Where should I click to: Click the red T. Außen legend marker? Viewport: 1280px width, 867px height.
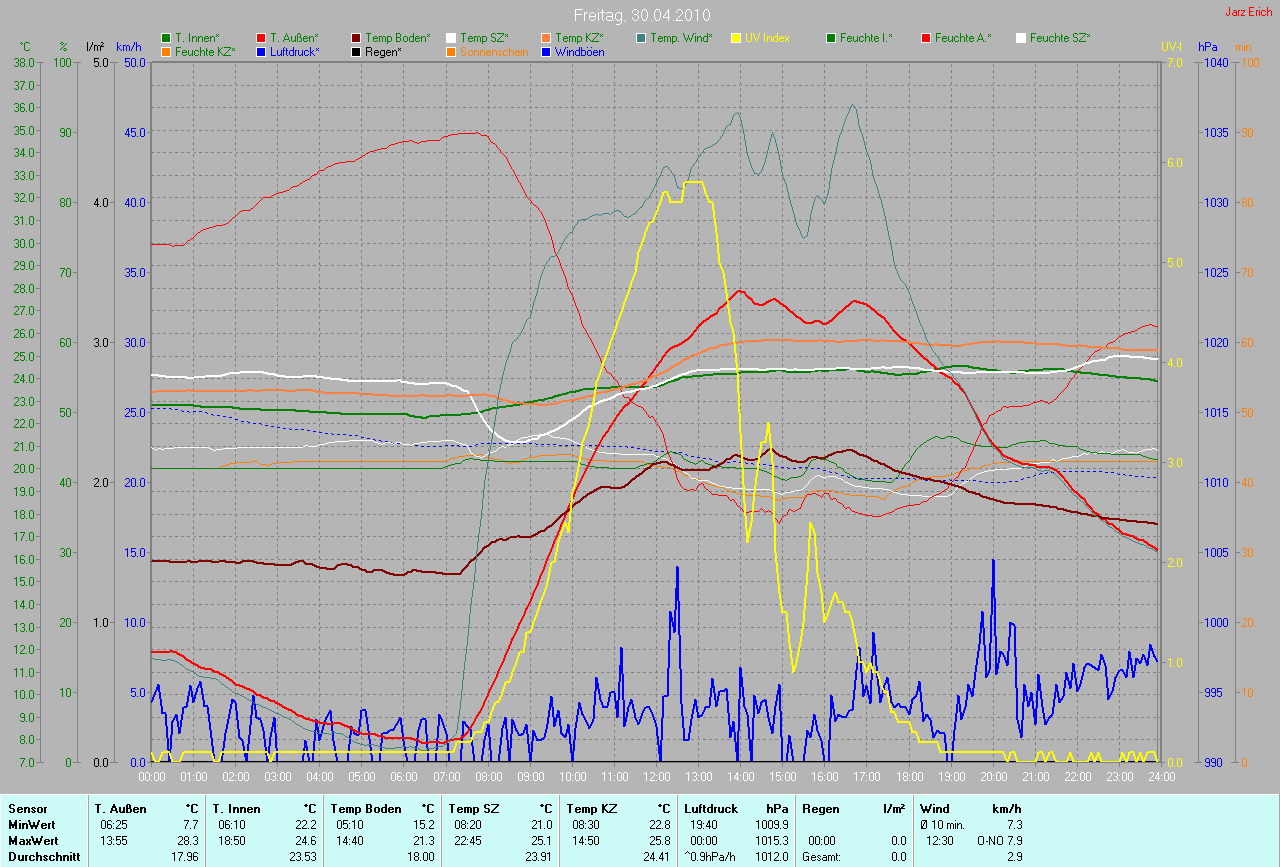pyautogui.click(x=261, y=38)
